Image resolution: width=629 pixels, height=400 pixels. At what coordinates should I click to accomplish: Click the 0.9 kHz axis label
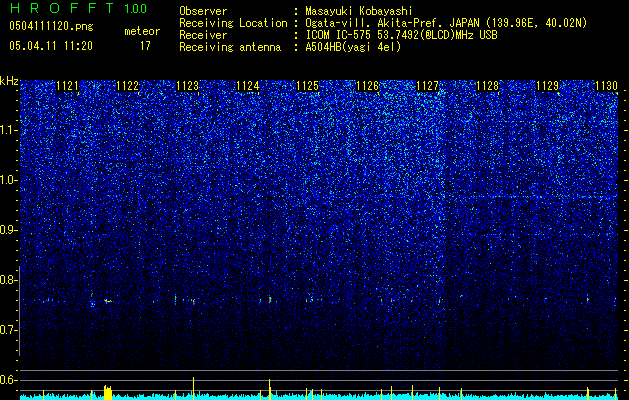tap(9, 230)
